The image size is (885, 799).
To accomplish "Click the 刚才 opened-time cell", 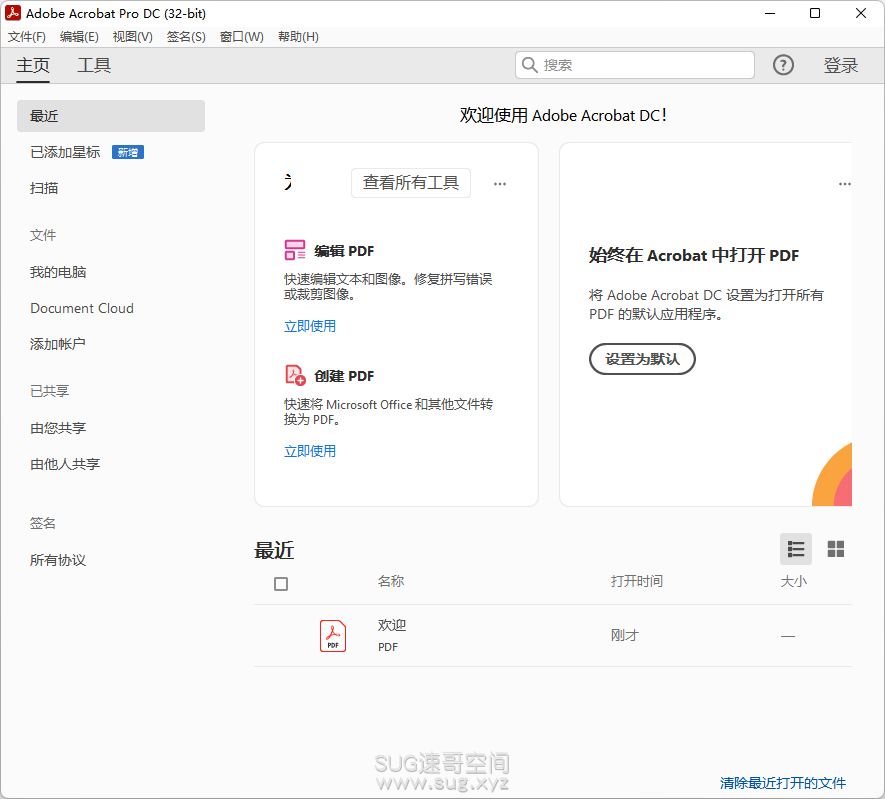I will tap(624, 635).
